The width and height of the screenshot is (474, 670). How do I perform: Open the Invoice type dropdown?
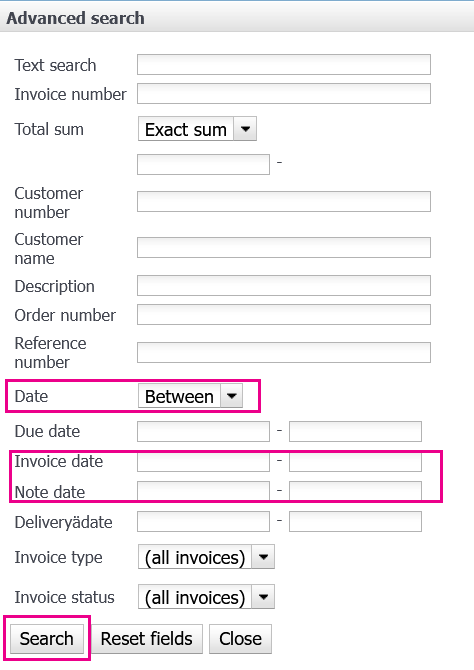[206, 557]
